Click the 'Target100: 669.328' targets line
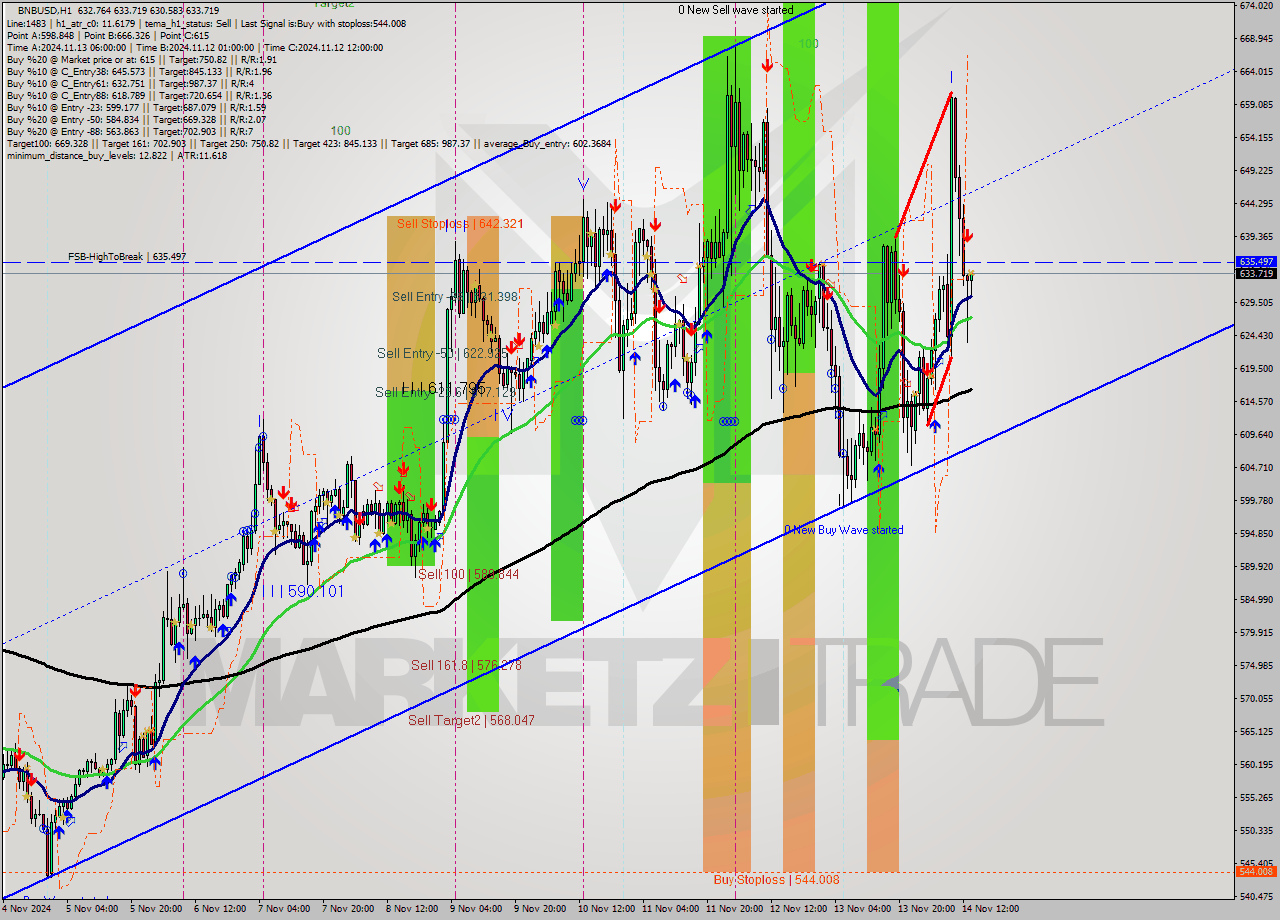 (x=309, y=143)
